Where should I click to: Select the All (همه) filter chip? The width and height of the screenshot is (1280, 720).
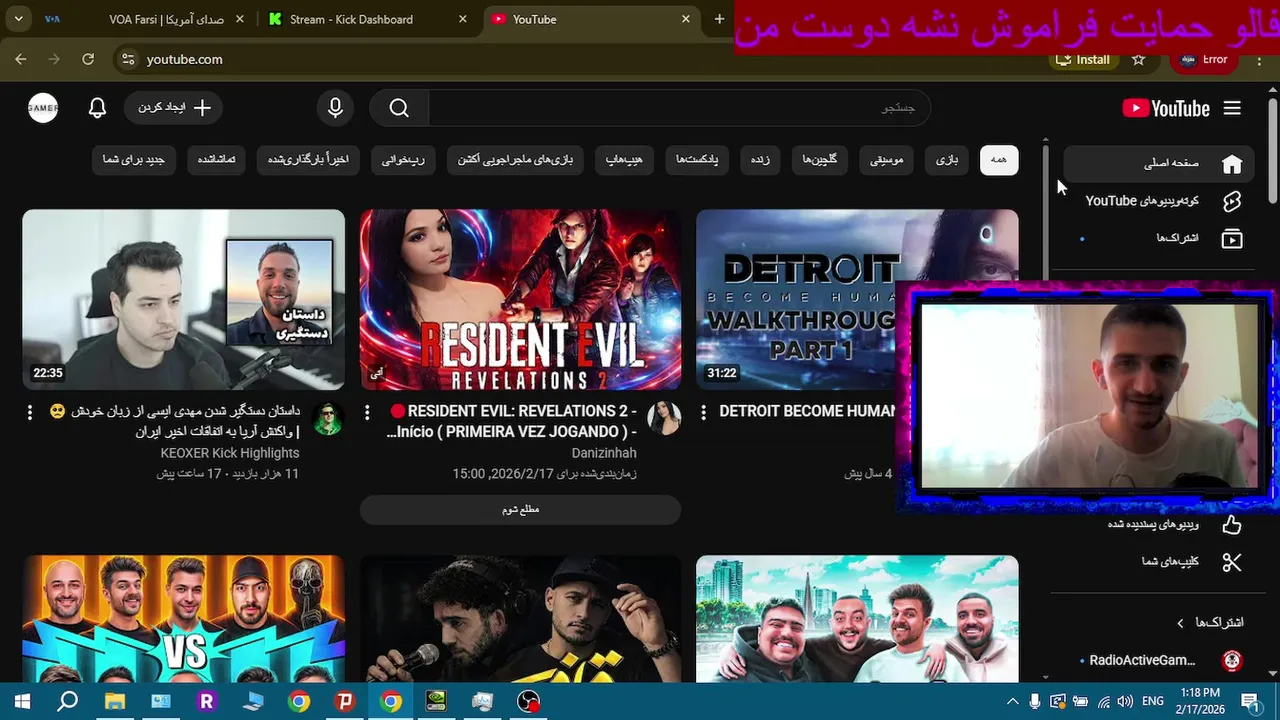999,160
